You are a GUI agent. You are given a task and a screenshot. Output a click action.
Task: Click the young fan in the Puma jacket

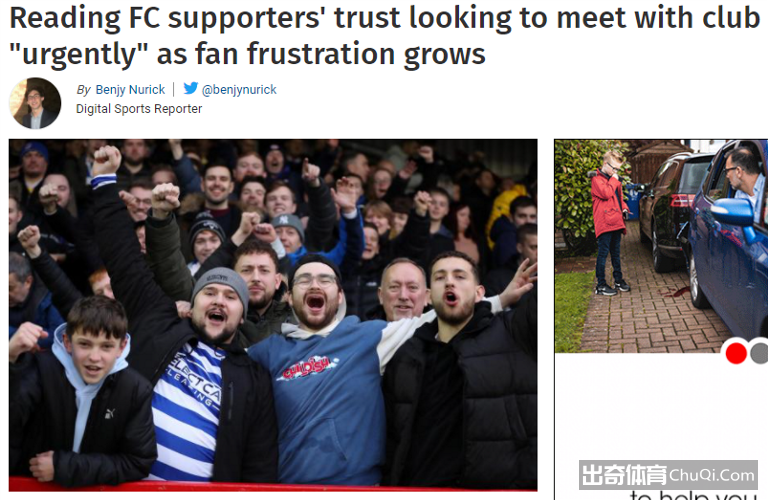(83, 392)
